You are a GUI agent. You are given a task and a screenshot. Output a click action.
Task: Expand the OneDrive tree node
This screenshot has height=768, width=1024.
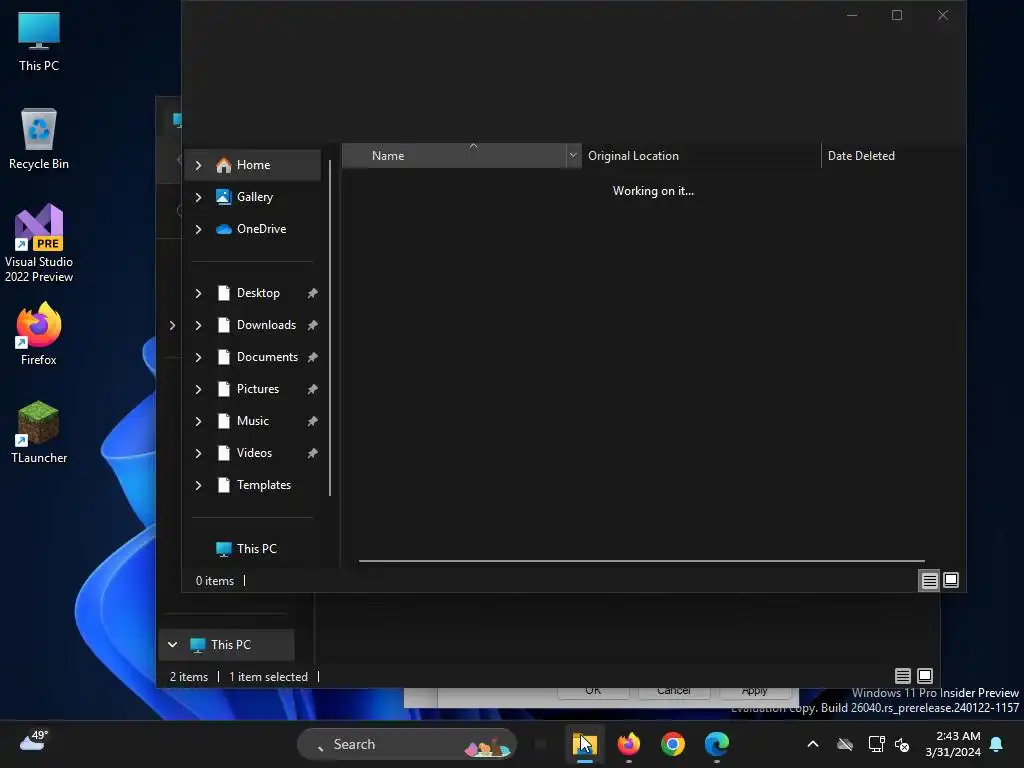point(199,229)
